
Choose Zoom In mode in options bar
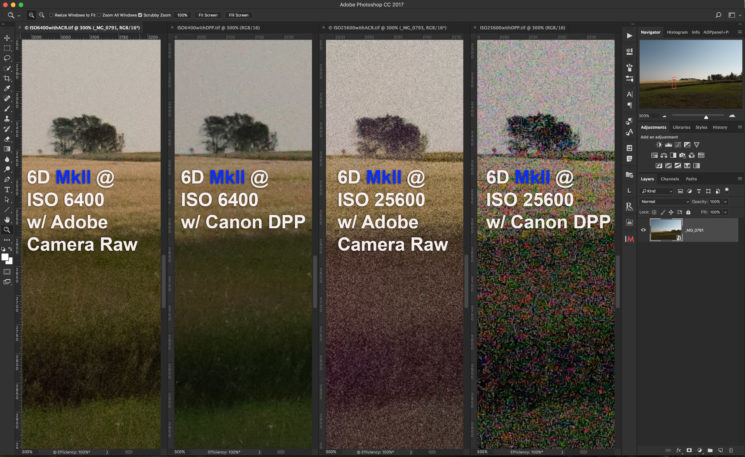31,15
